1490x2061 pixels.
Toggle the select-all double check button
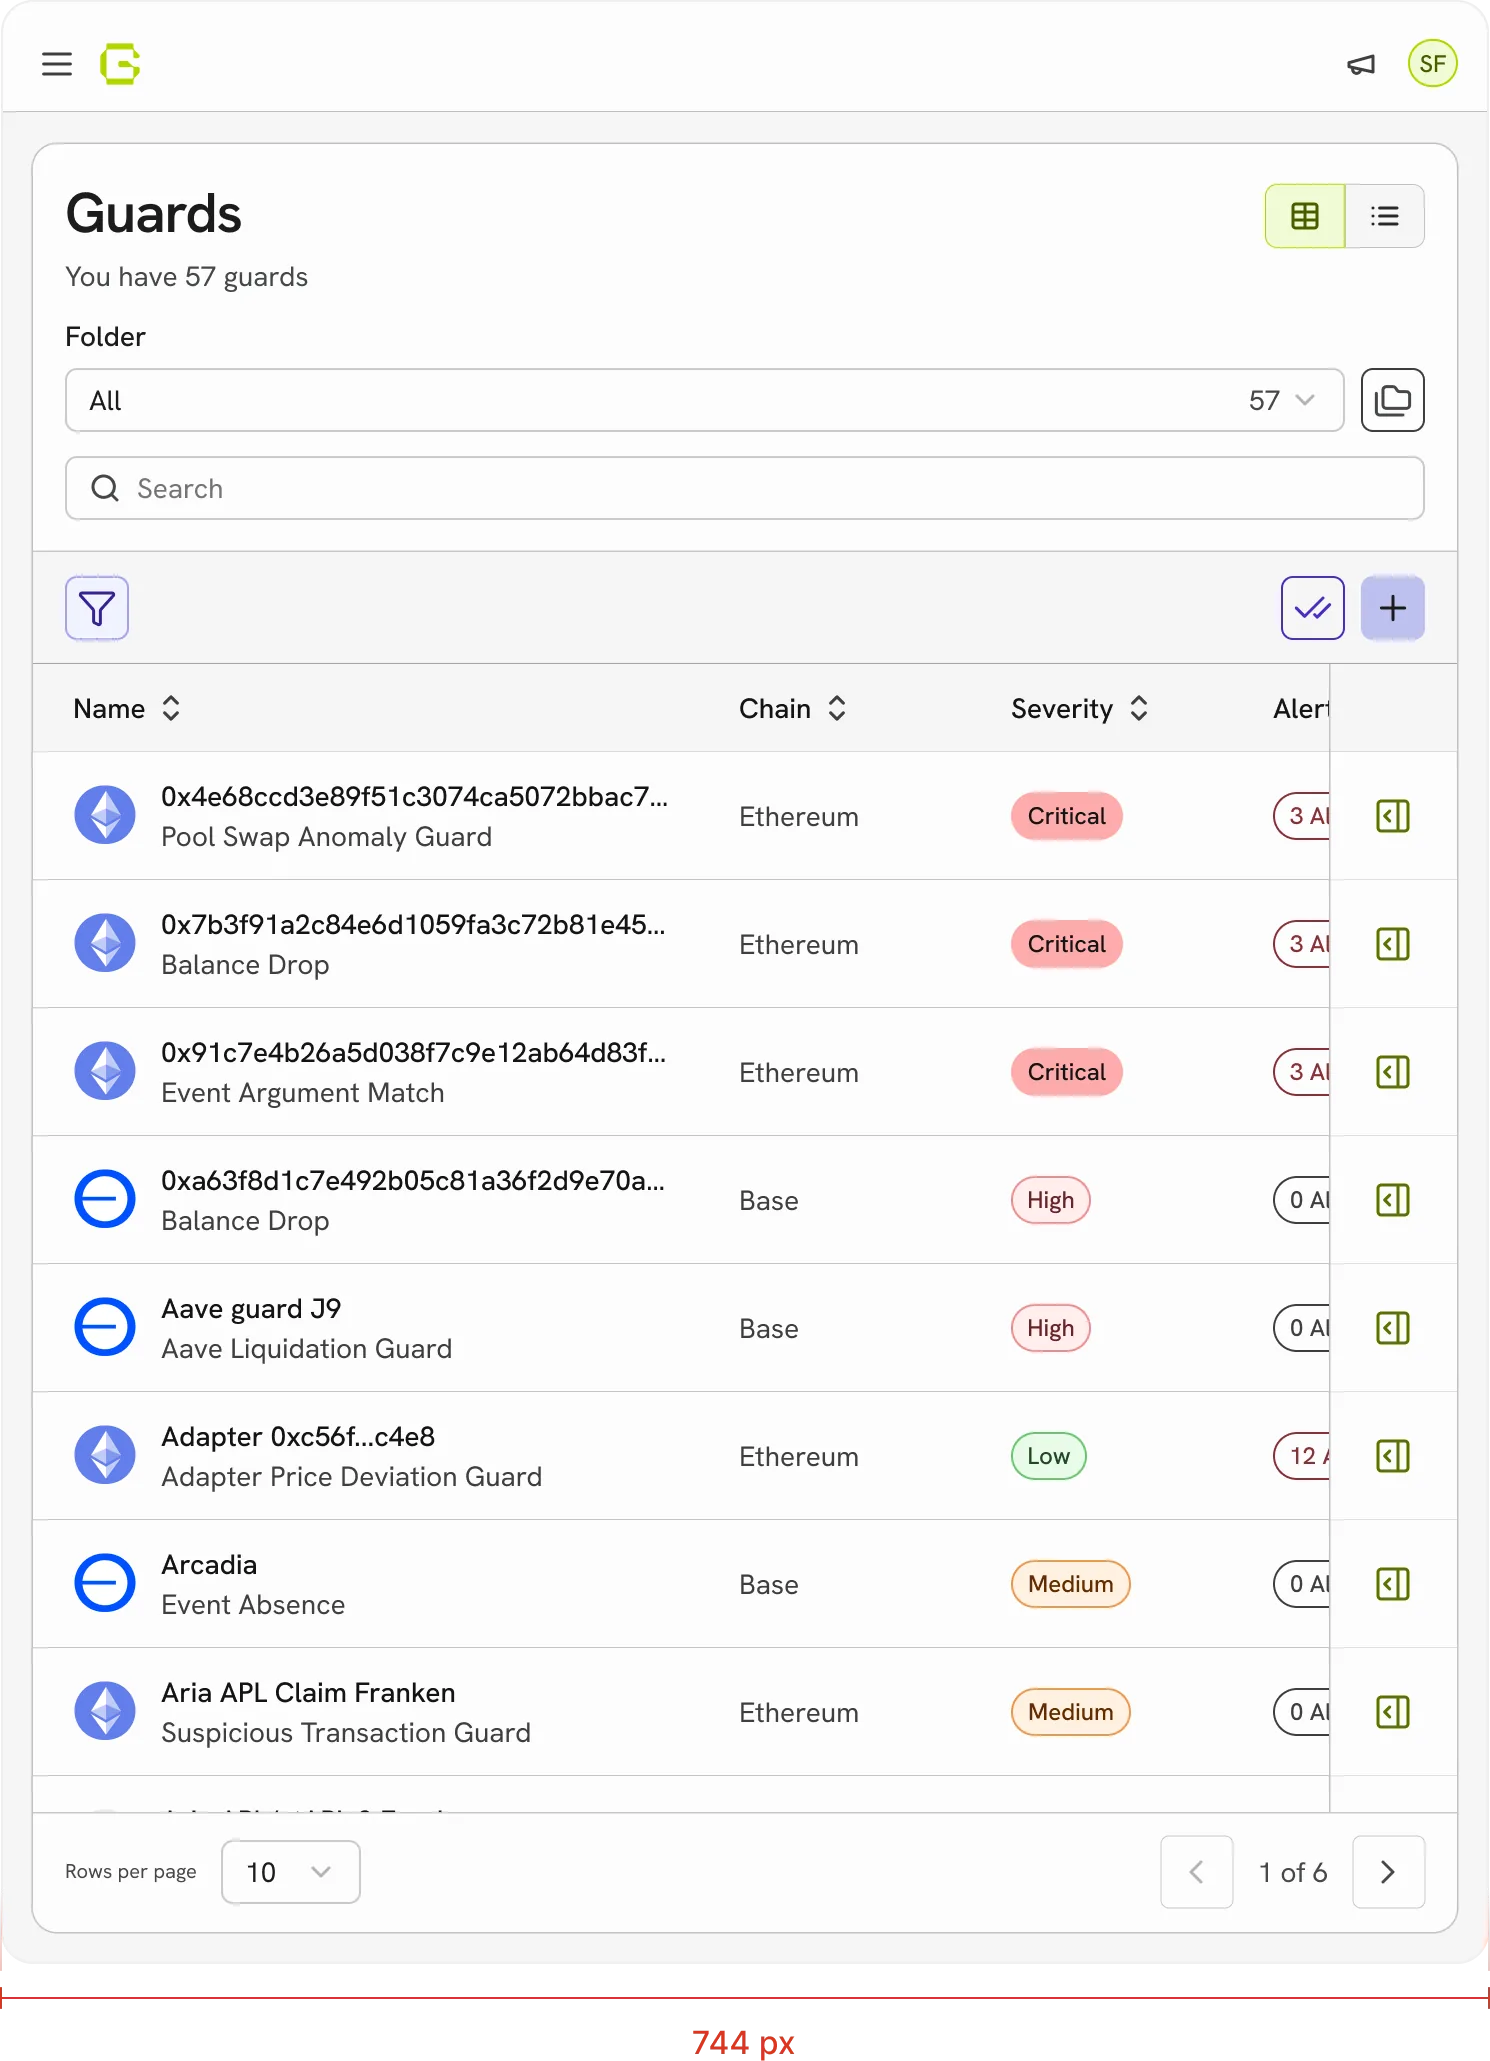1312,608
